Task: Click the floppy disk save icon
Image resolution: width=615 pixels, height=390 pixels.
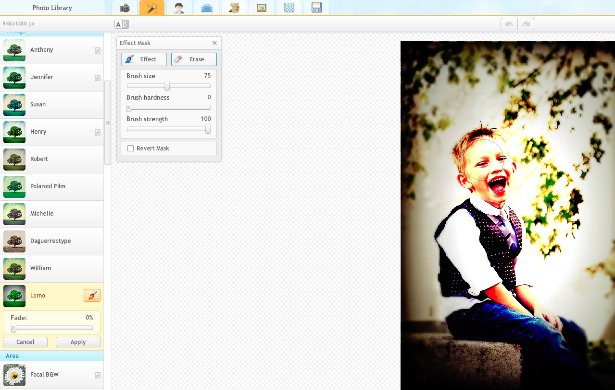Action: click(x=317, y=8)
